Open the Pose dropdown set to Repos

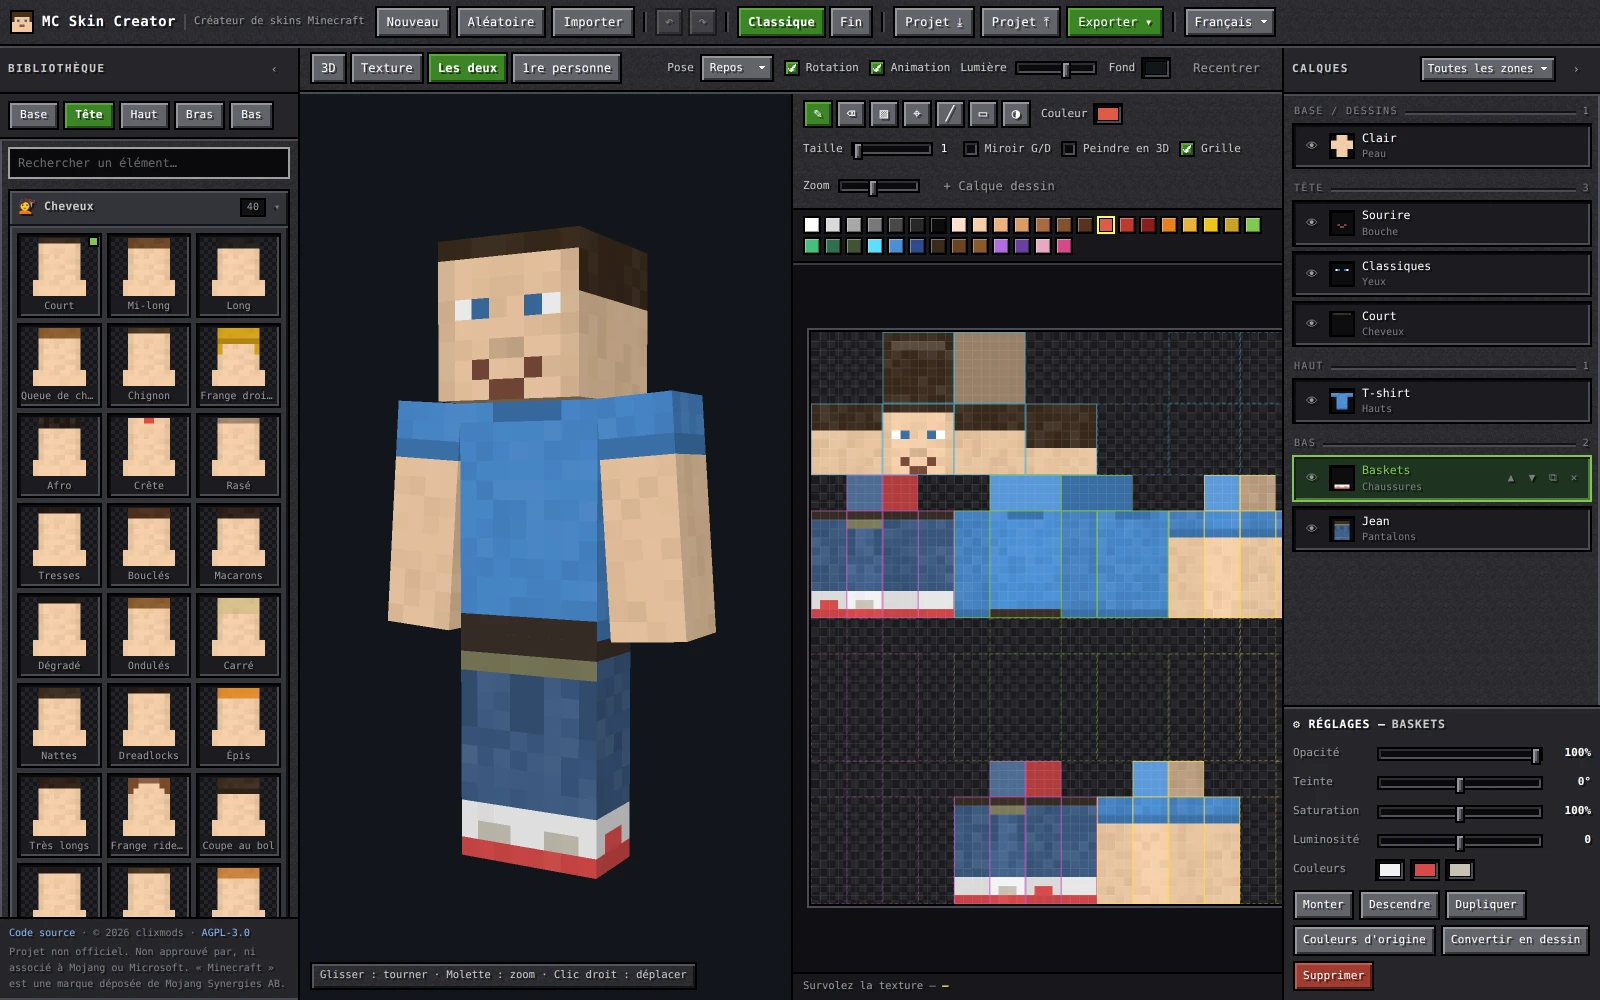tap(736, 68)
